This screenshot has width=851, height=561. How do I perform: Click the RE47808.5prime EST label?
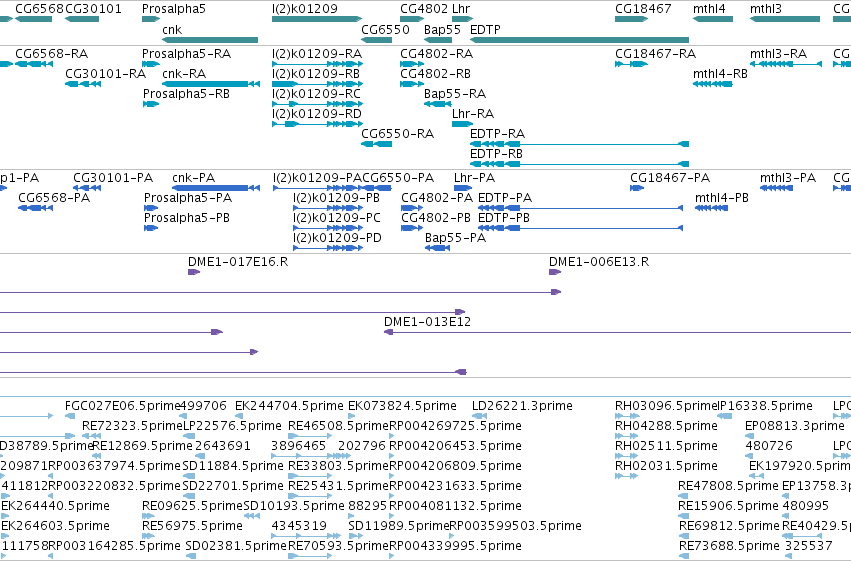point(728,486)
